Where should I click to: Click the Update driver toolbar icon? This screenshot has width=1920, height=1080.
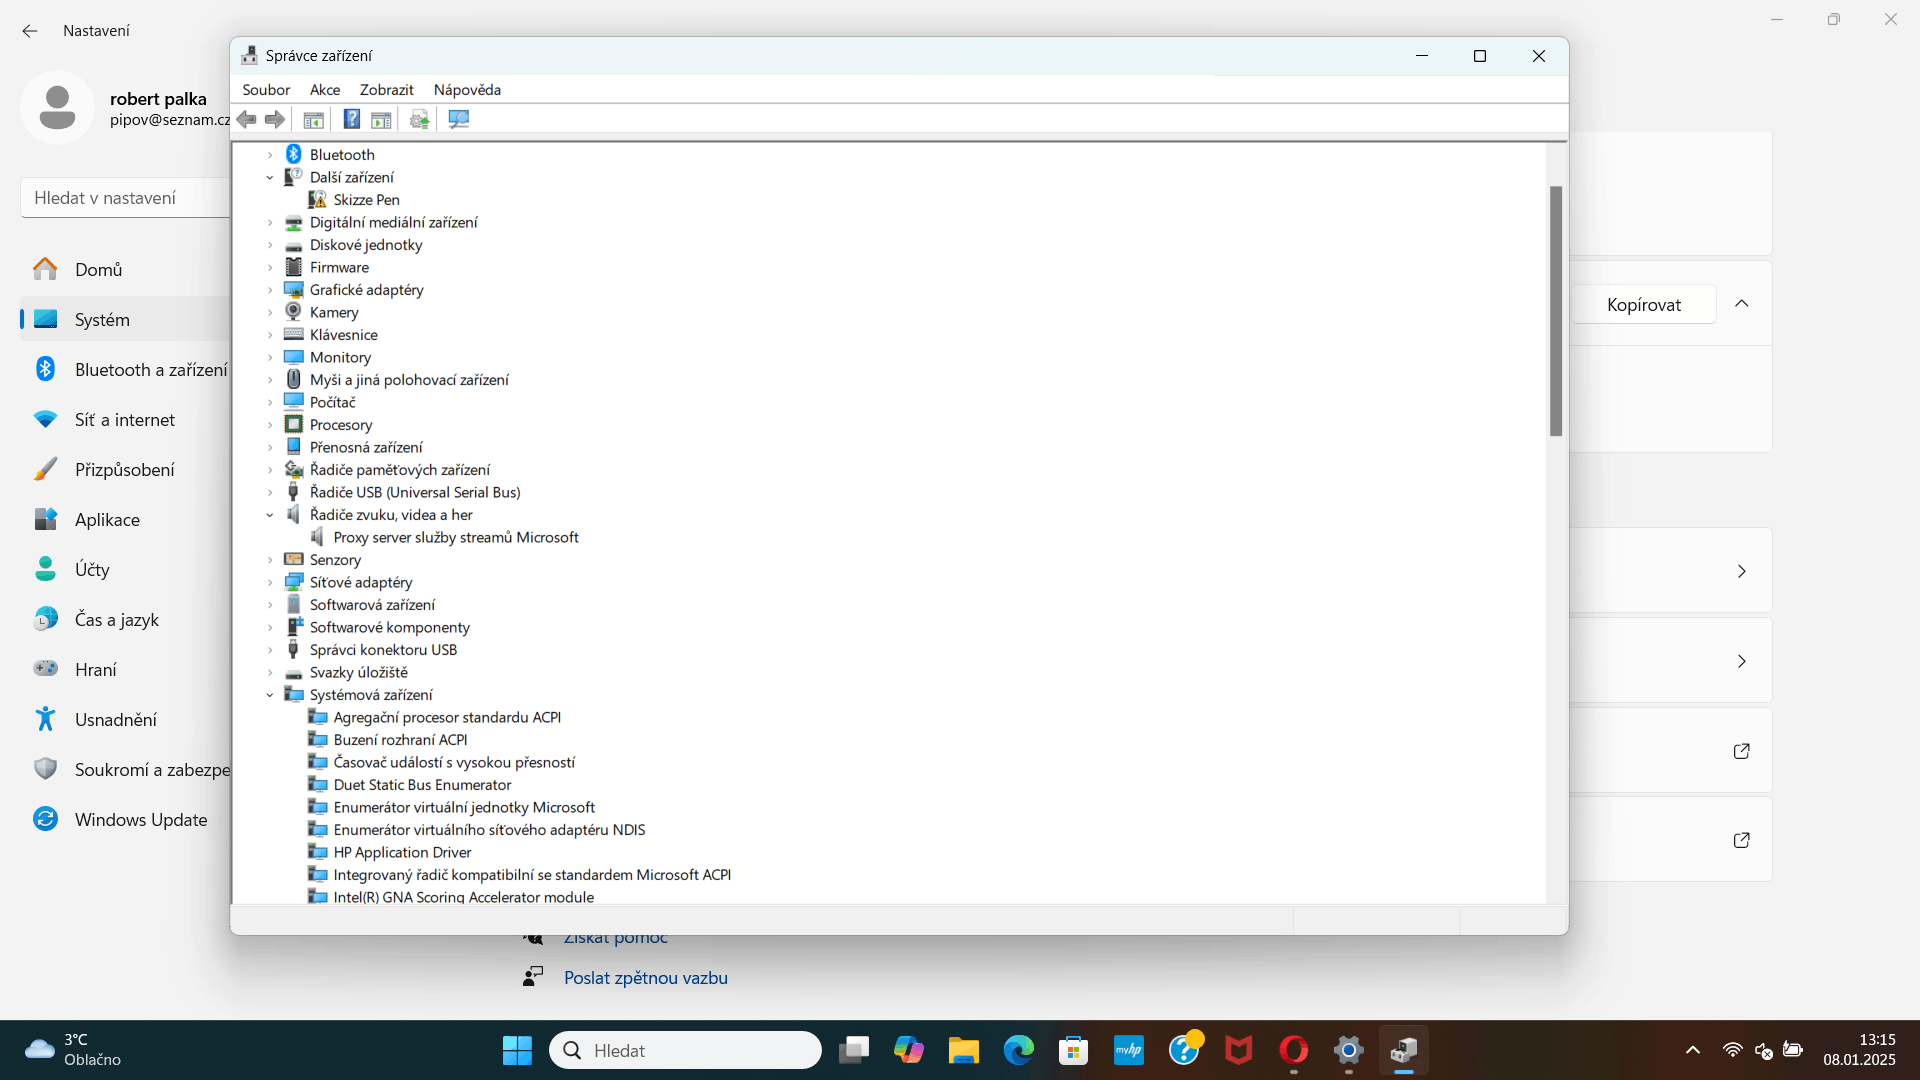tap(419, 120)
